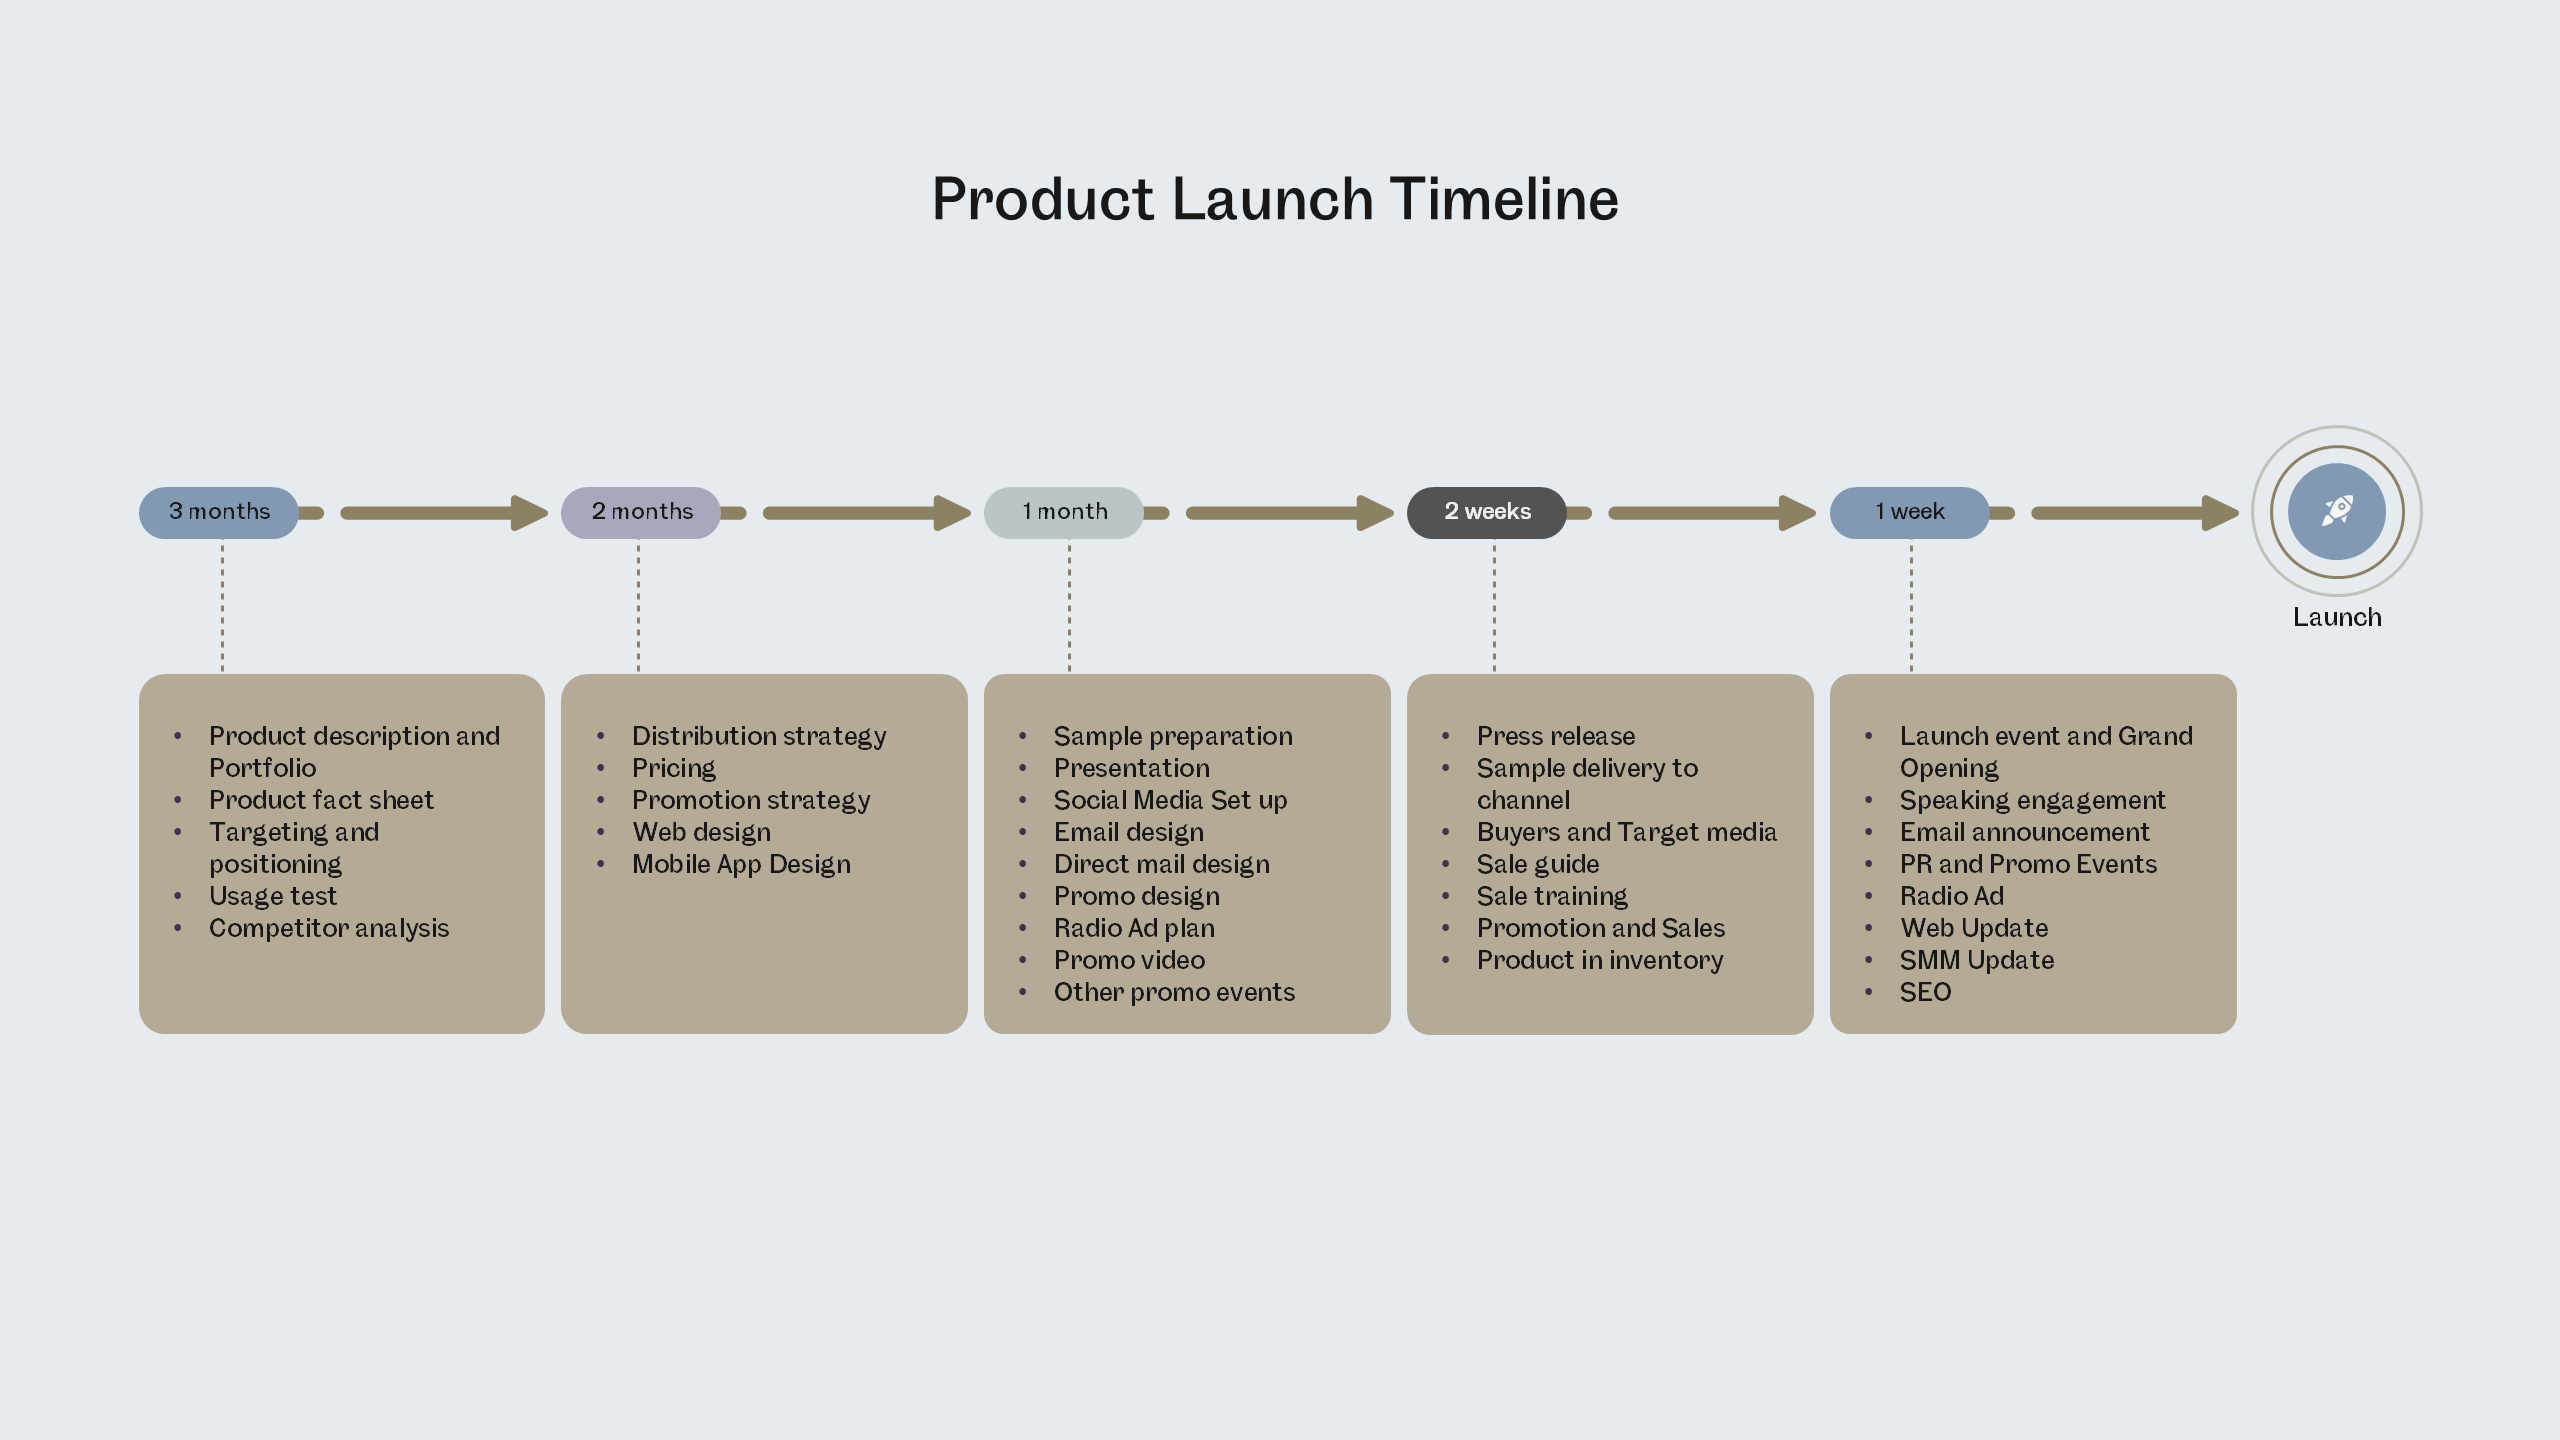Select the 3 months milestone node
This screenshot has width=2560, height=1440.
[x=218, y=510]
